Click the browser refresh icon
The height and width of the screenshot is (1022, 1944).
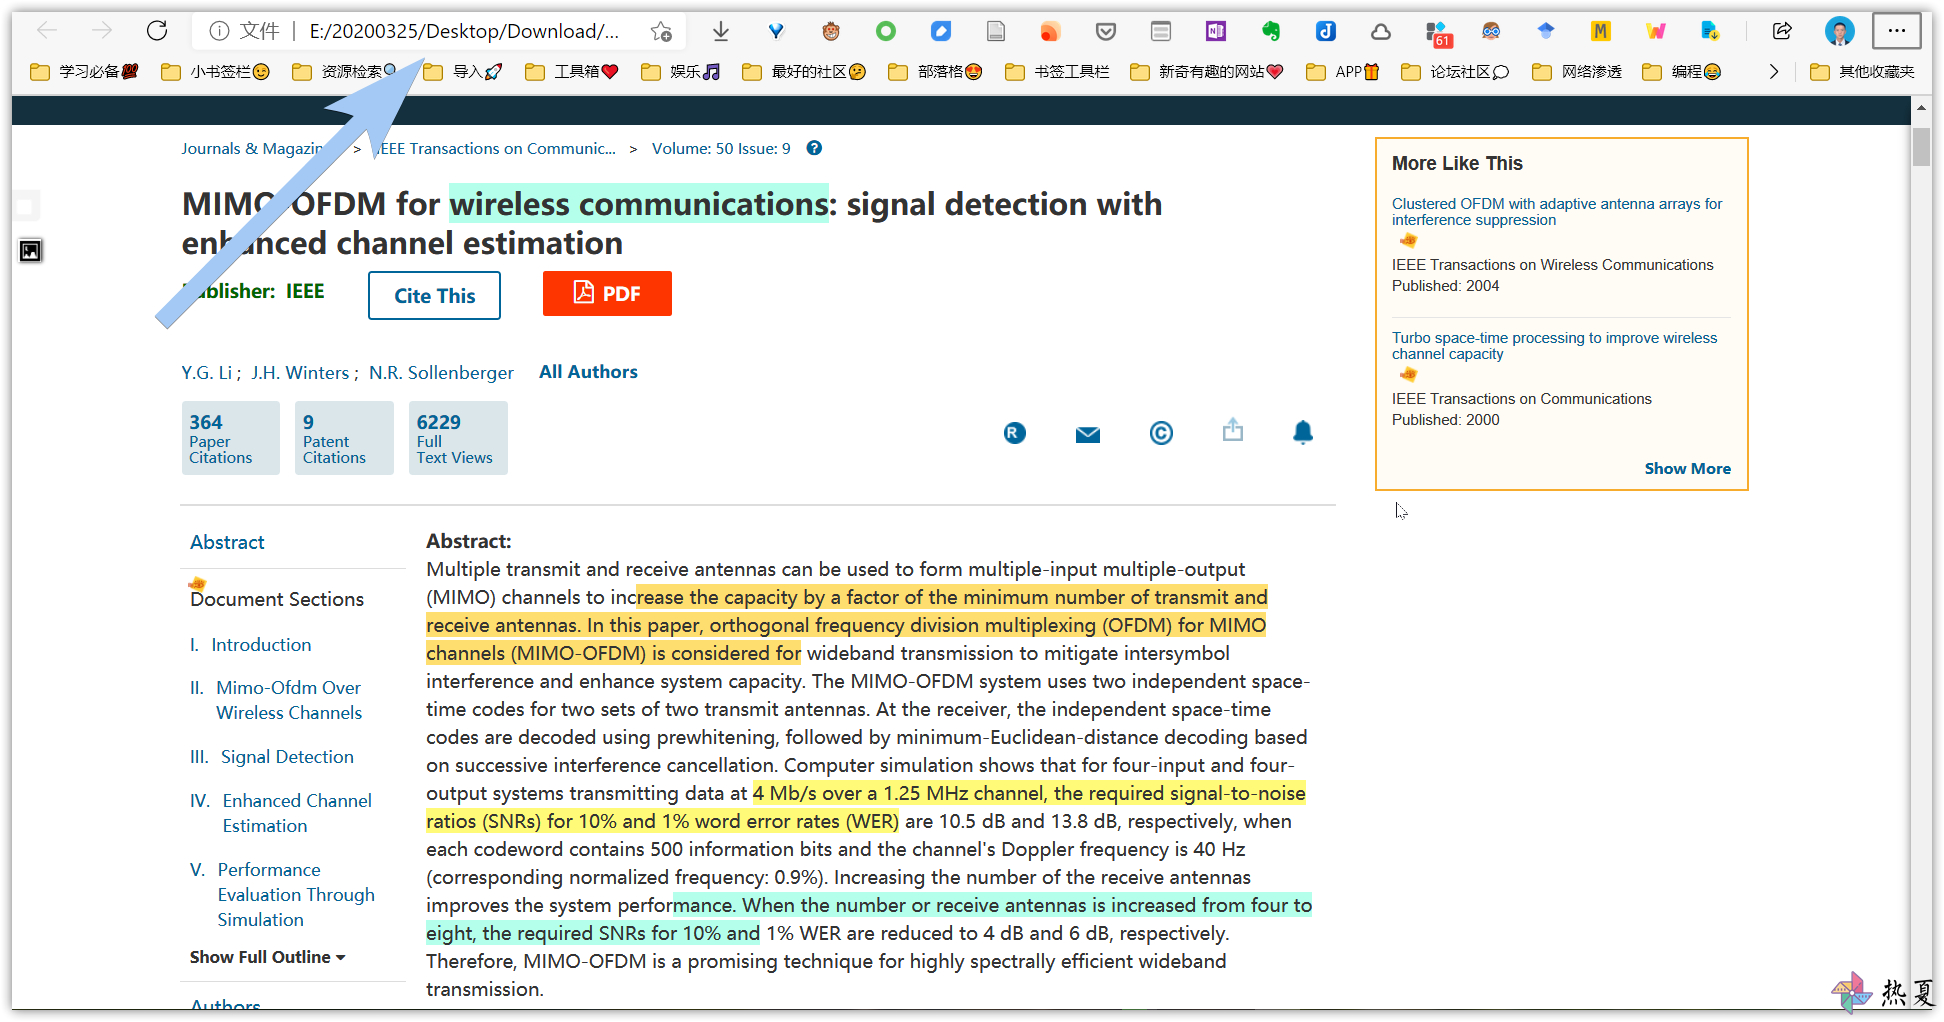pos(157,31)
